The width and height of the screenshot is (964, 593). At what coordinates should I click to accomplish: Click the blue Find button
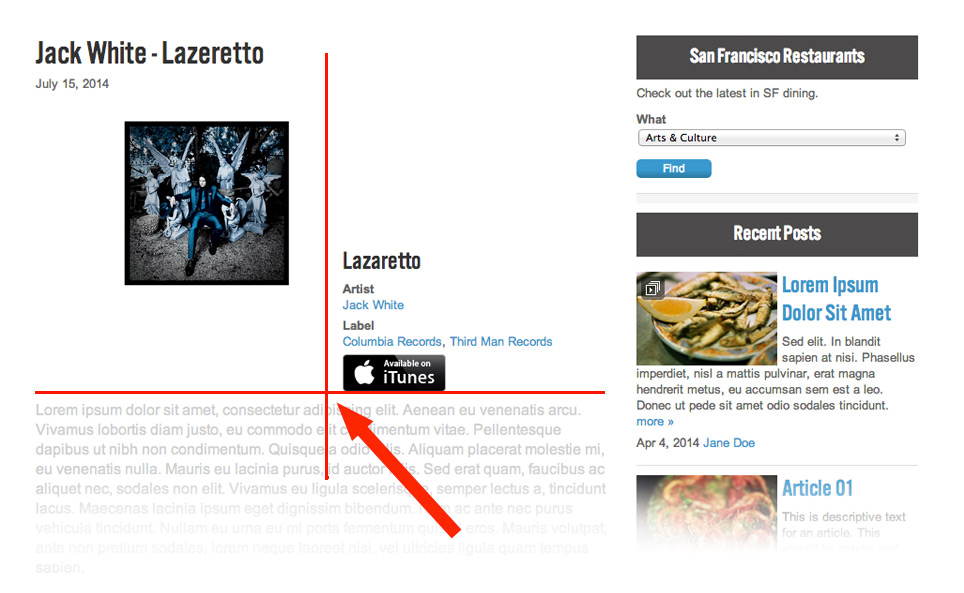click(674, 168)
